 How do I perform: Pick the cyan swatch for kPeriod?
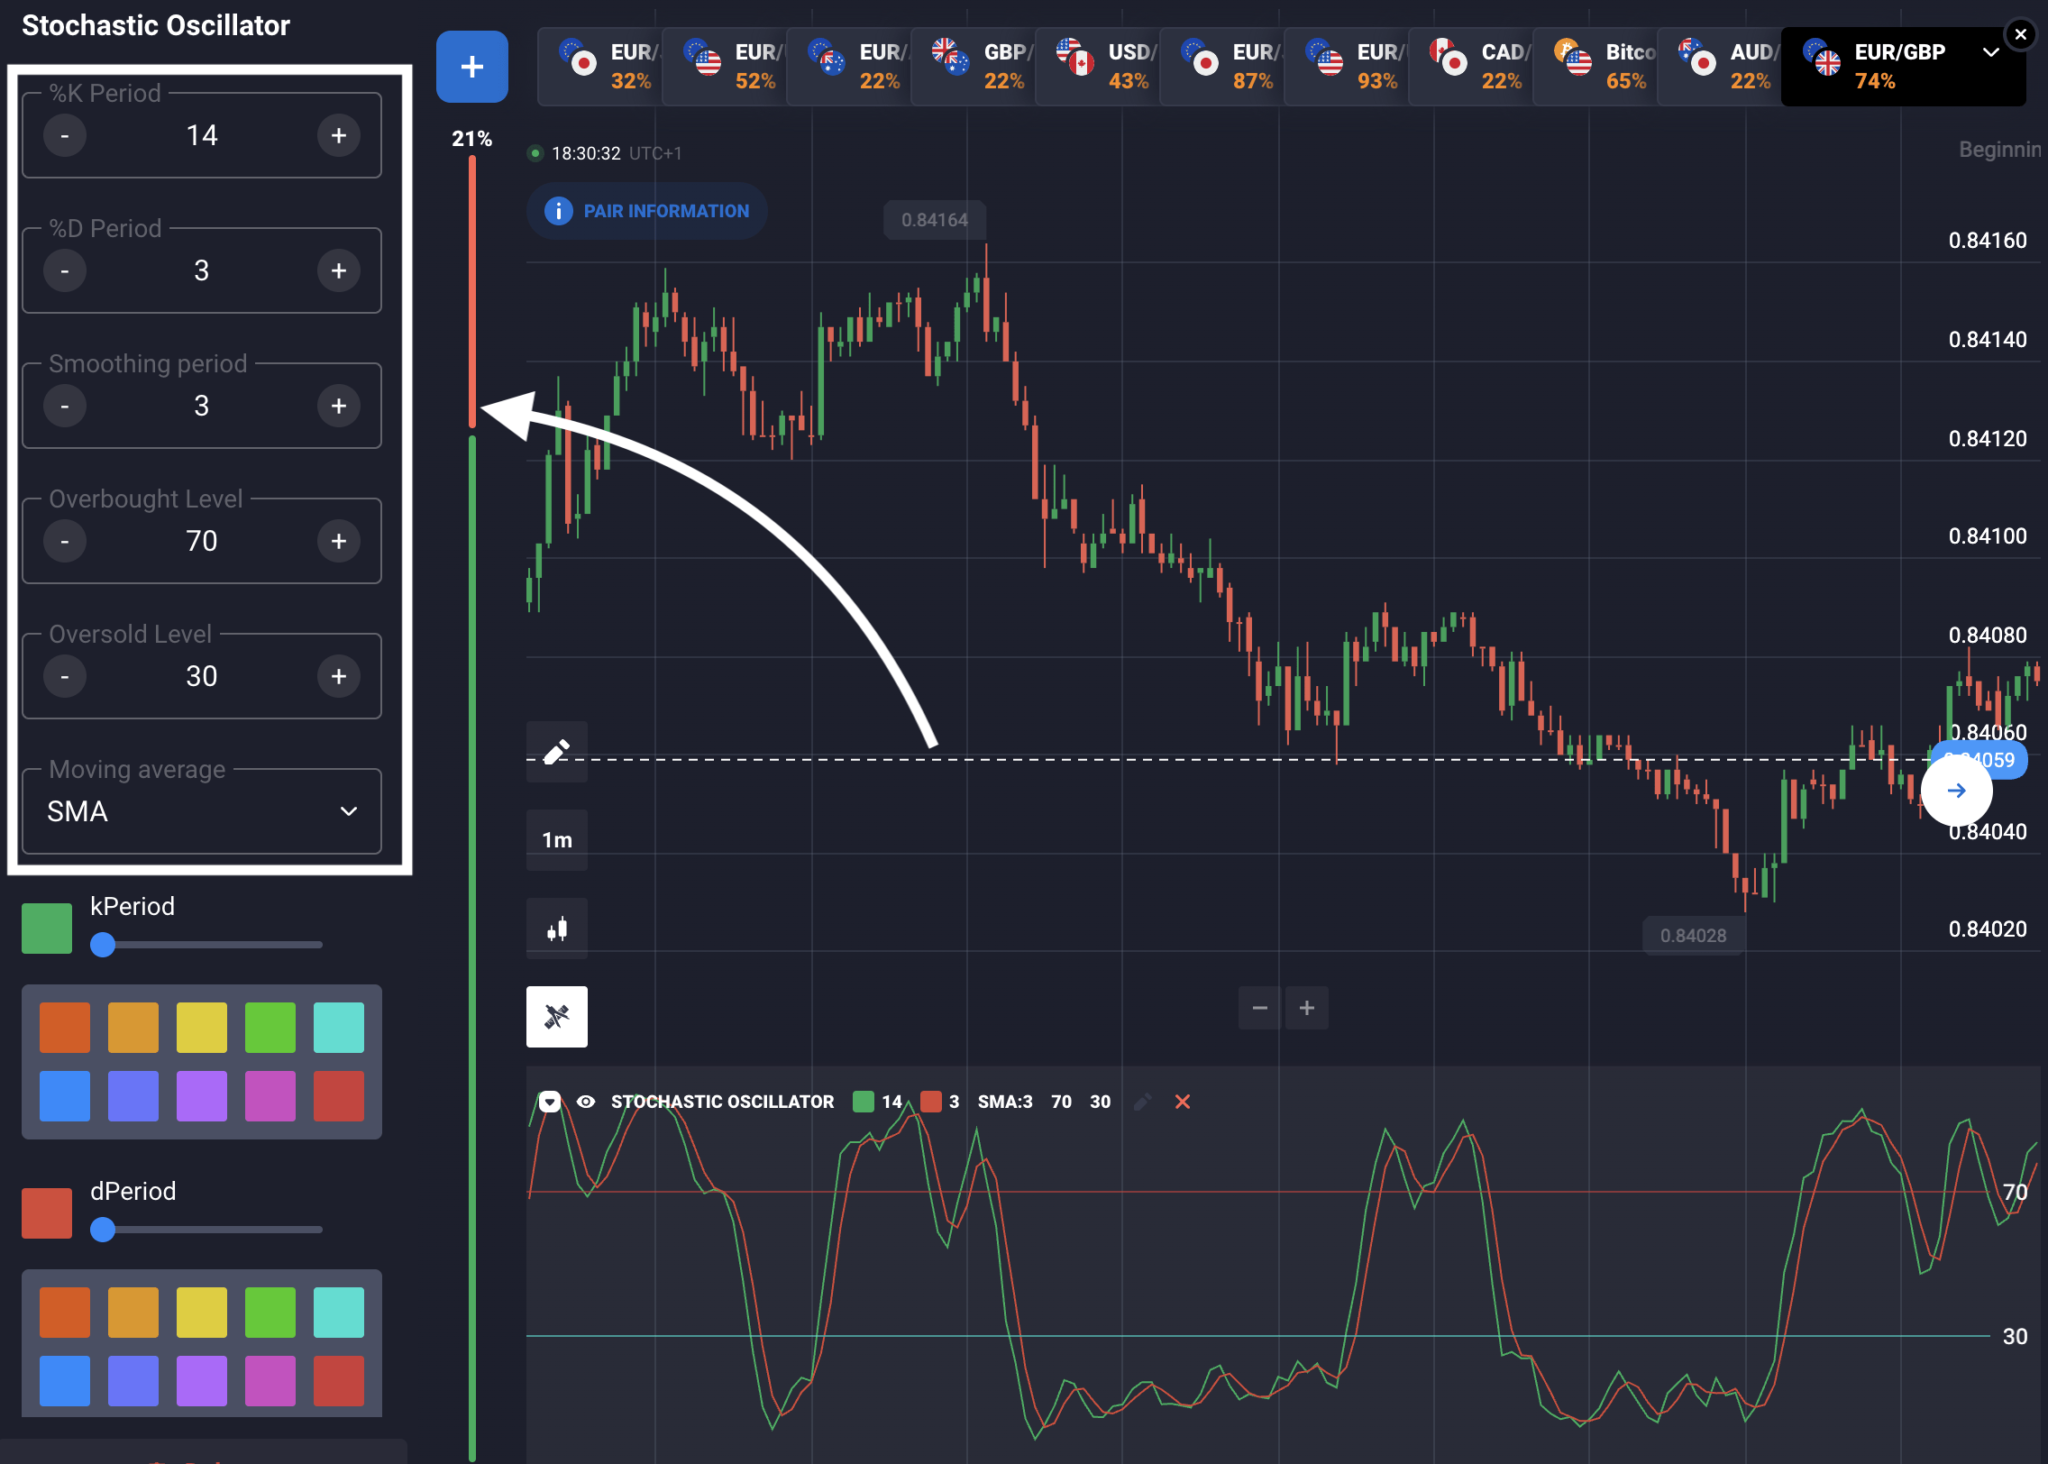(339, 1027)
